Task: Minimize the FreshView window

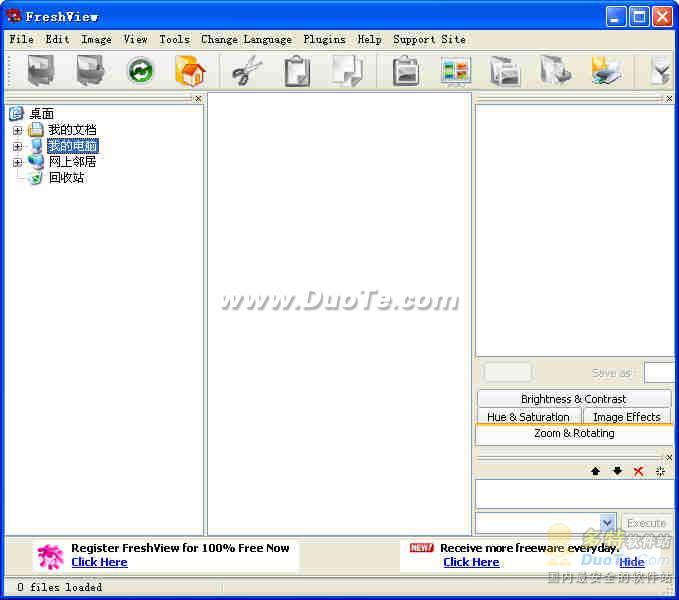Action: (x=615, y=17)
